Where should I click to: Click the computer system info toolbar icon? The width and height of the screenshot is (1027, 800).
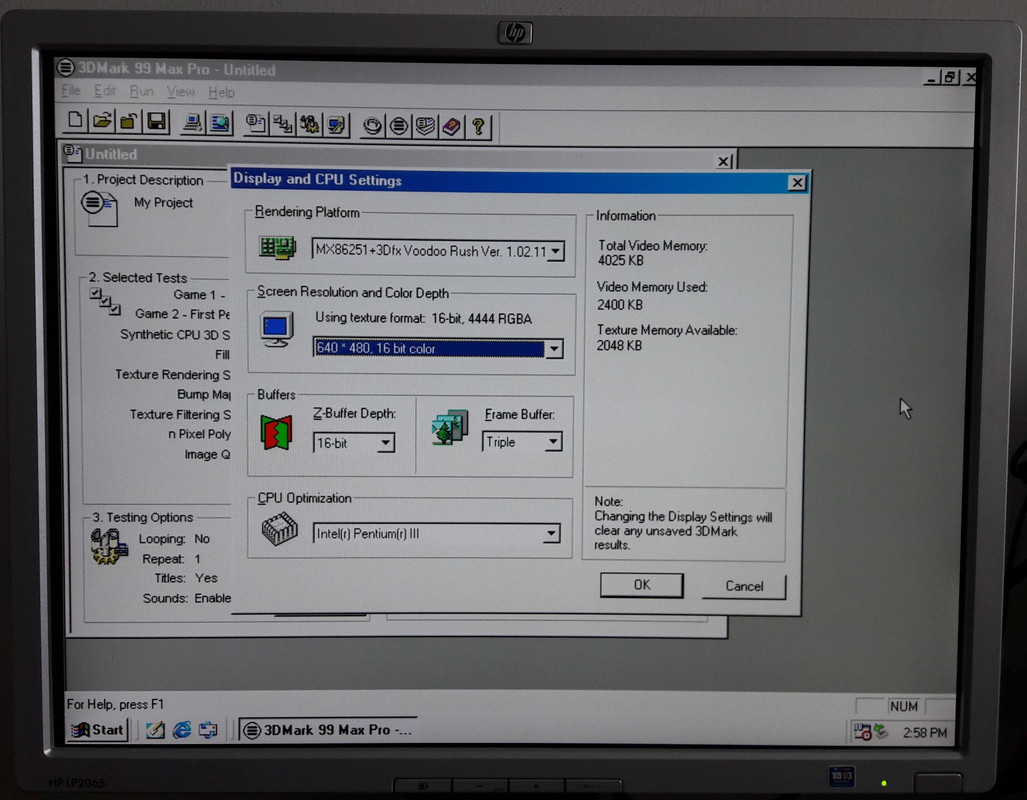click(x=192, y=123)
